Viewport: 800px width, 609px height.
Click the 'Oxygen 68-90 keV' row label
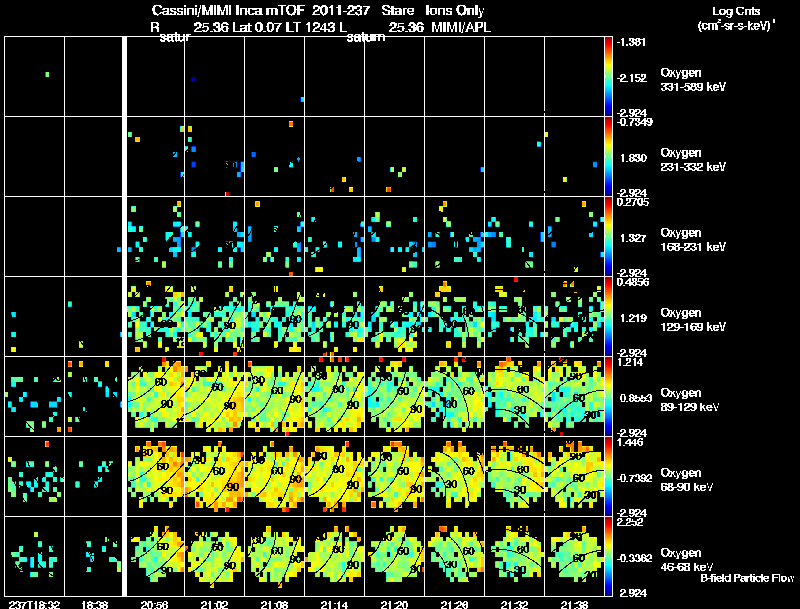[687, 480]
